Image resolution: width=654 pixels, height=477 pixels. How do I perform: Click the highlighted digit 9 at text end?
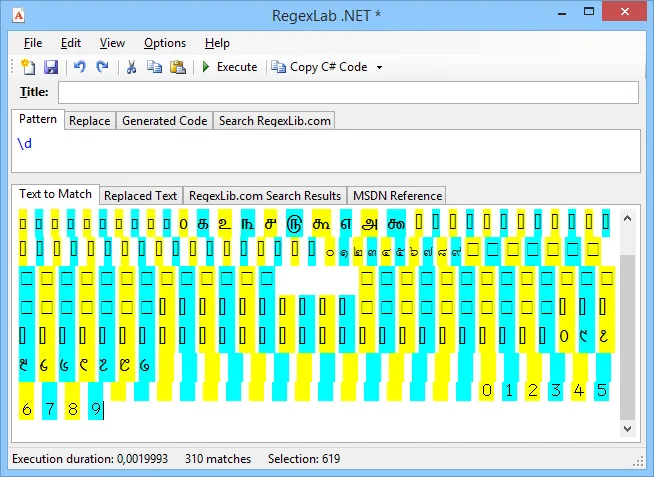[96, 409]
